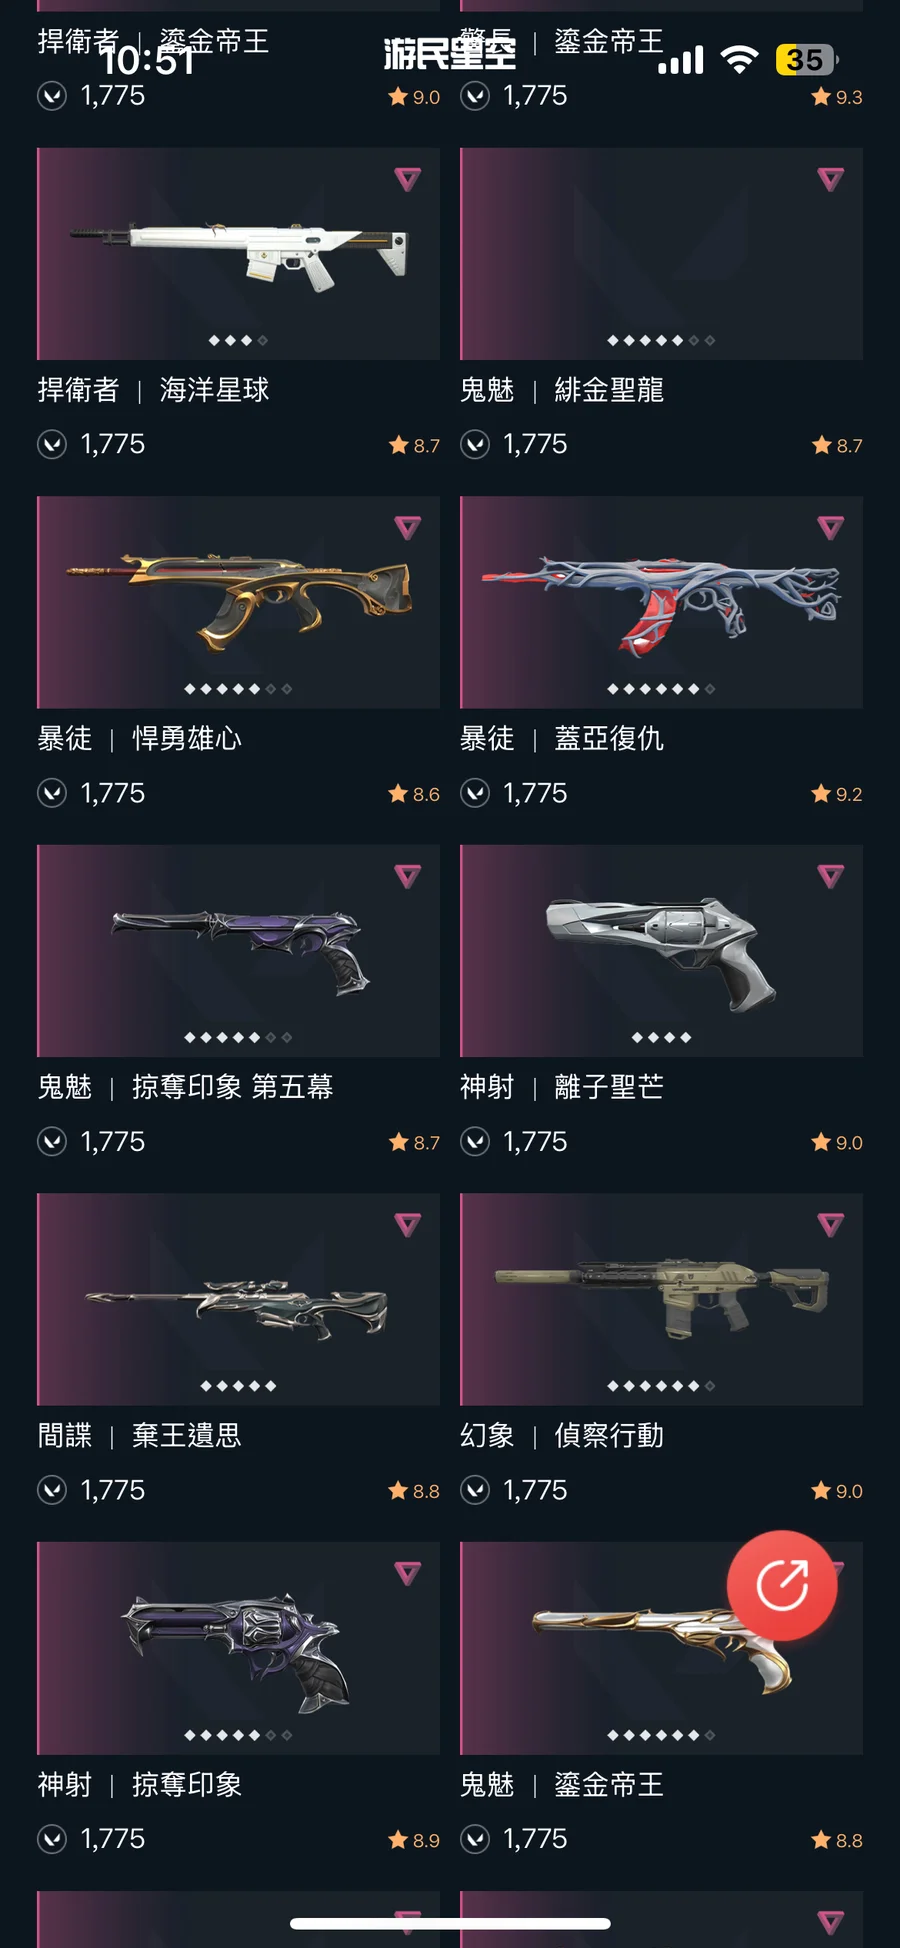
Task: Tap the red share floating button
Action: click(x=782, y=1585)
